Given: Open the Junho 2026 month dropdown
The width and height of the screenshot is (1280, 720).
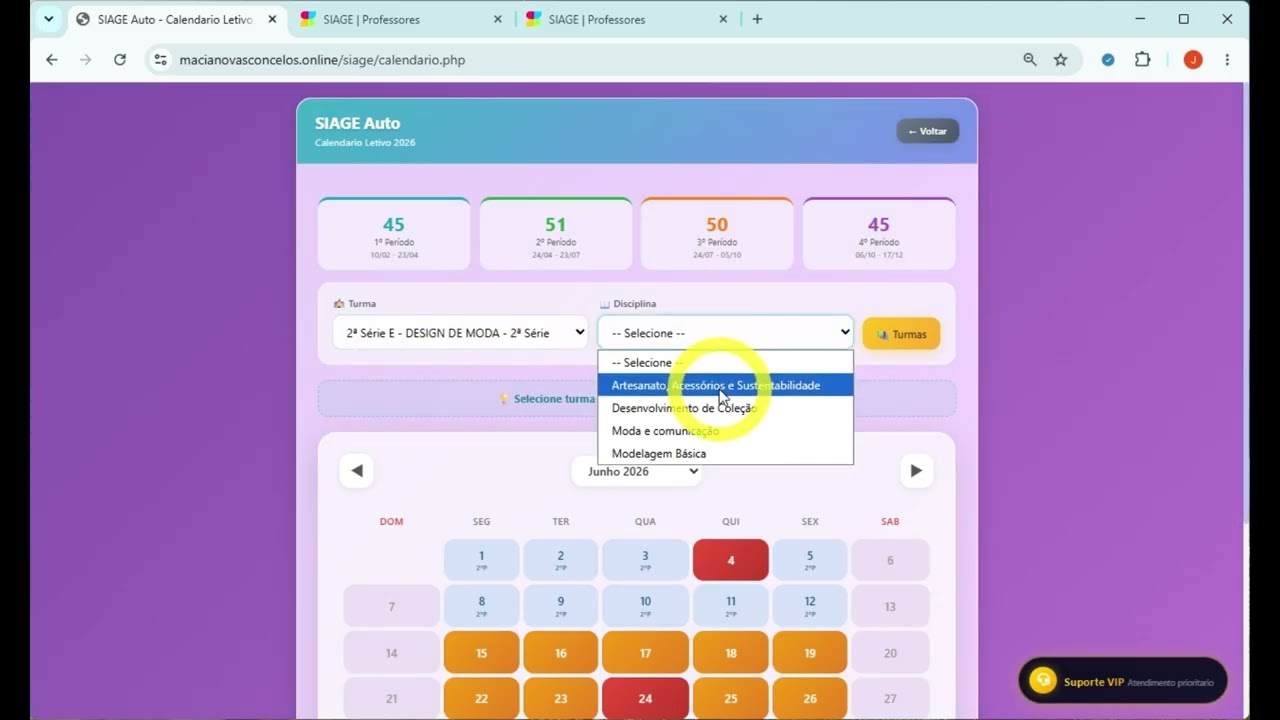Looking at the screenshot, I should 638,471.
